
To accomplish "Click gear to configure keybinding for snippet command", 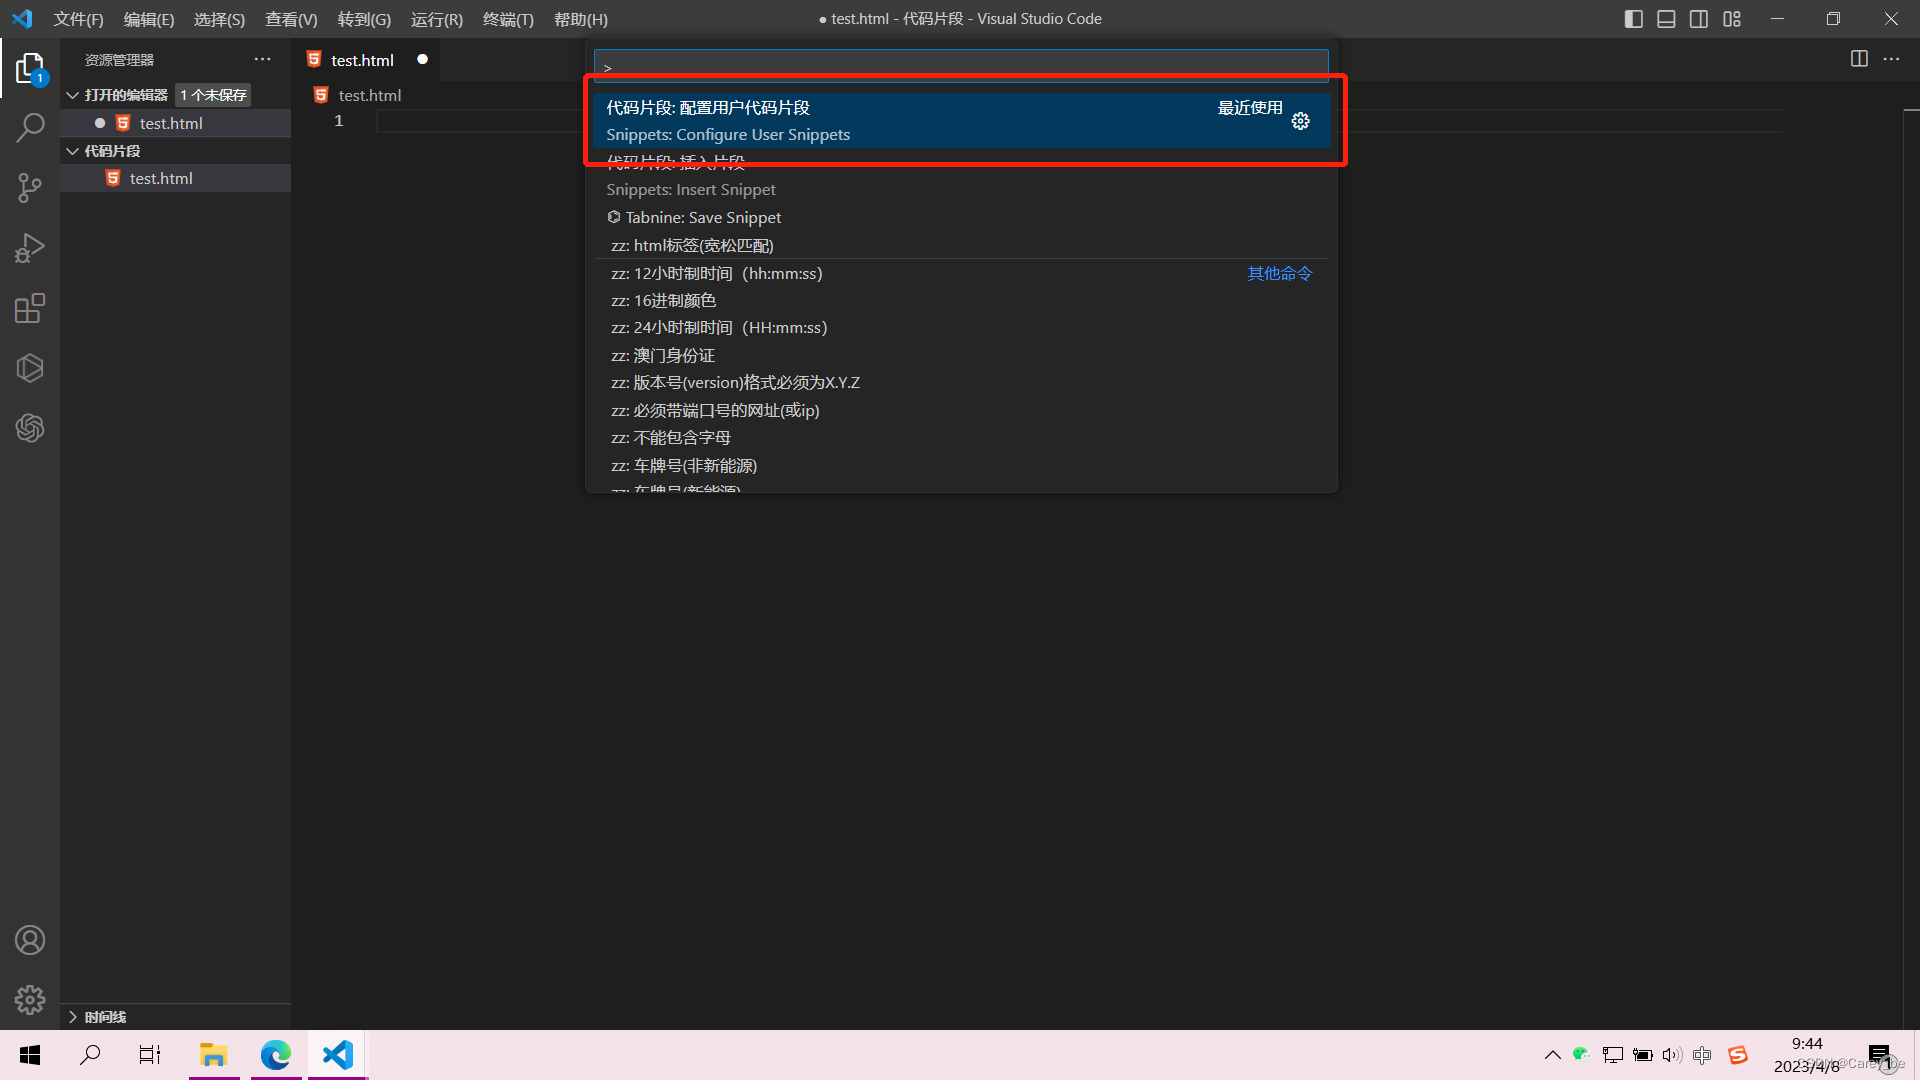I will click(x=1300, y=121).
